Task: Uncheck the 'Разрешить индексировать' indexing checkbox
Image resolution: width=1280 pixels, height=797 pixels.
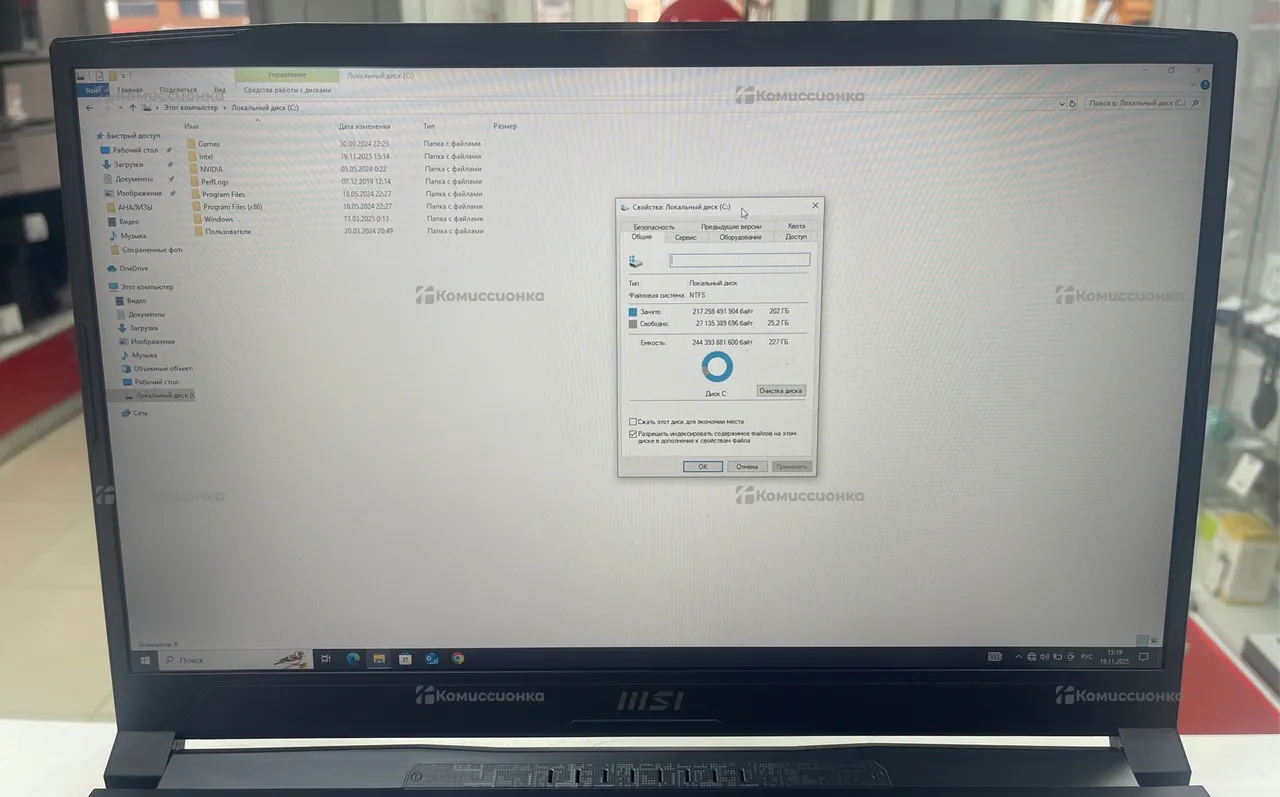Action: (633, 434)
